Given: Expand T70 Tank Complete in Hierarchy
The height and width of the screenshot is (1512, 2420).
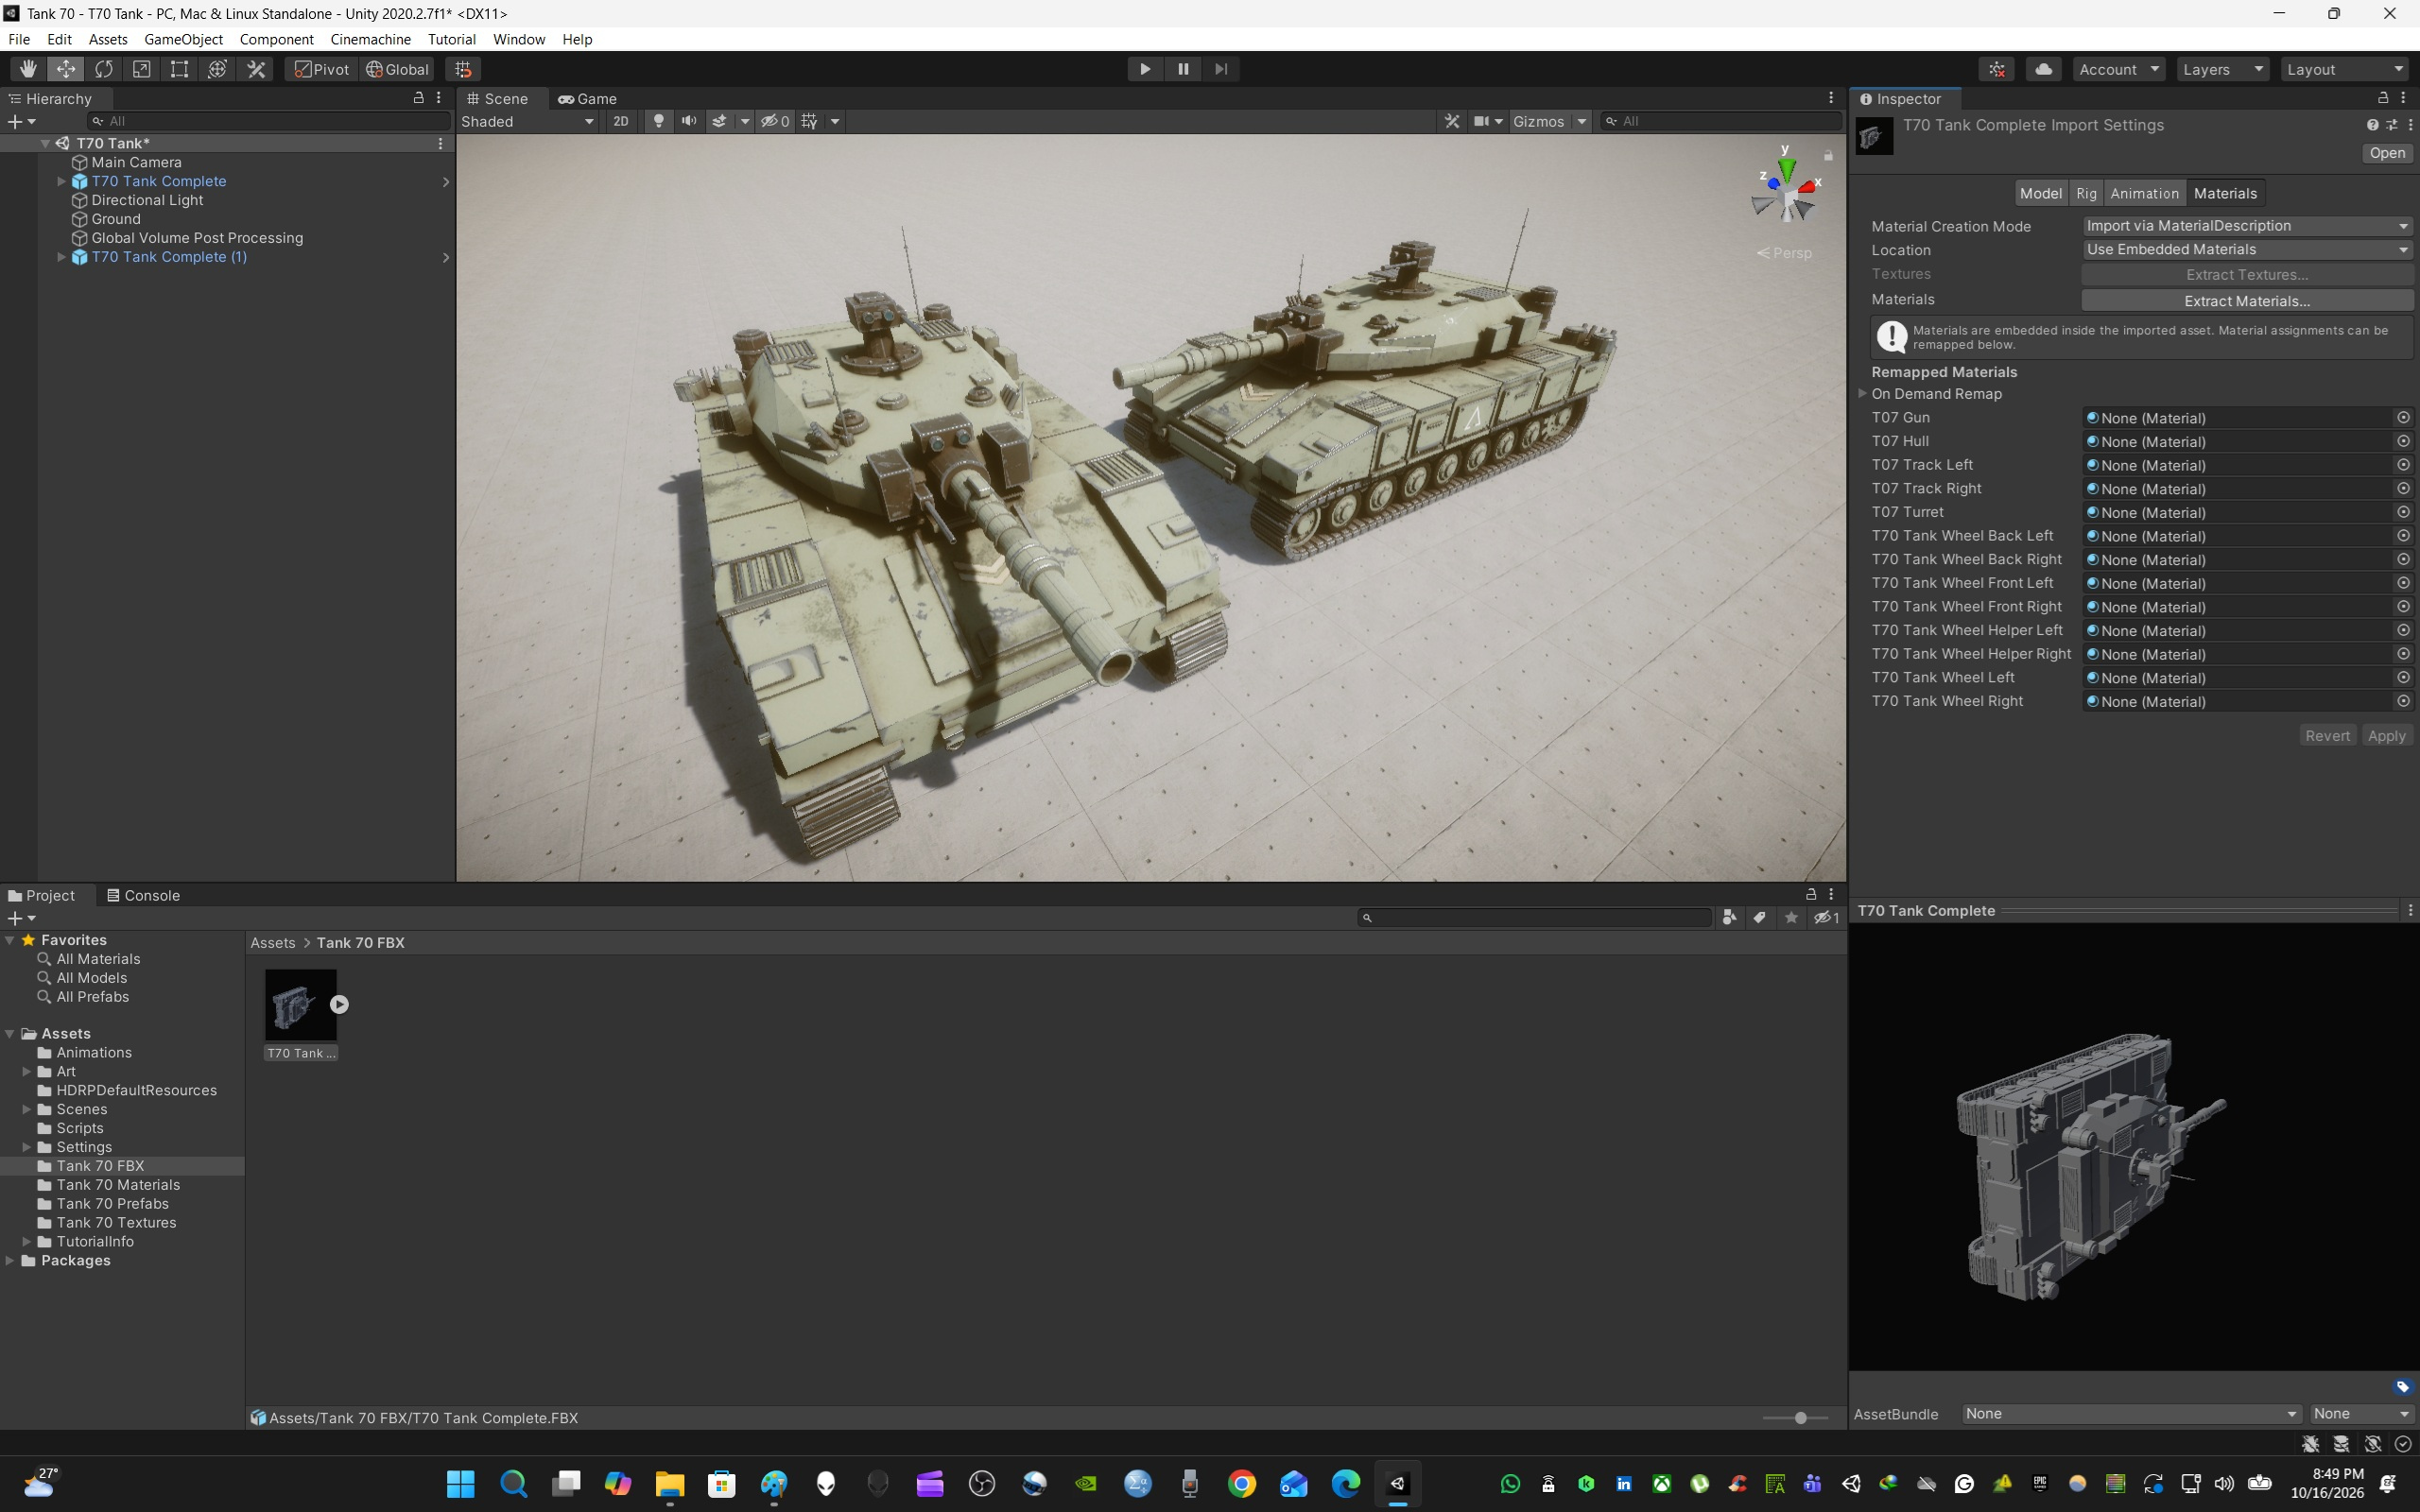Looking at the screenshot, I should tap(61, 181).
